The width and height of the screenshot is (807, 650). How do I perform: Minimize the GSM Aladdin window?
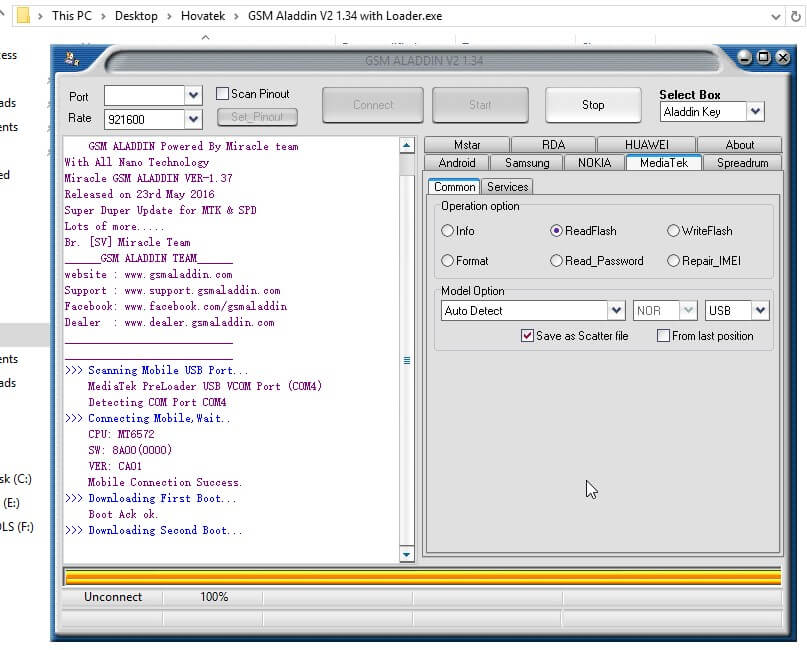click(744, 58)
